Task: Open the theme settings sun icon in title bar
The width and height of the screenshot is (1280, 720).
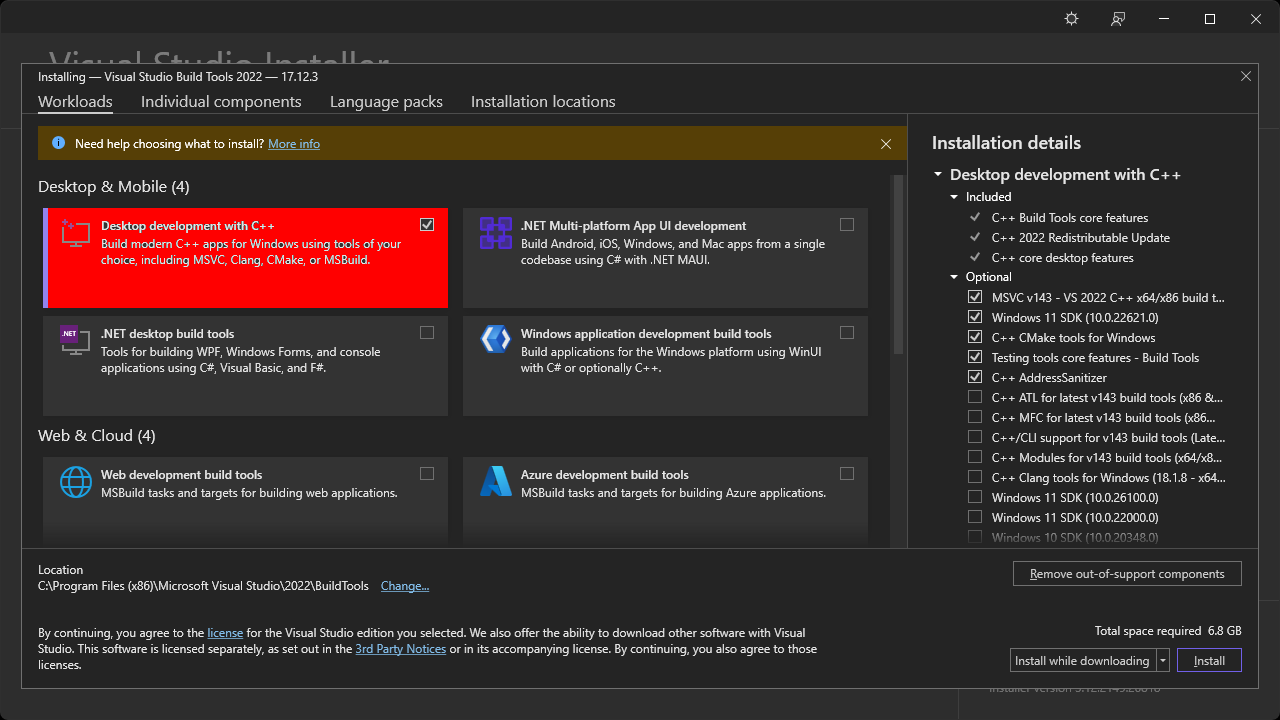Action: (x=1072, y=19)
